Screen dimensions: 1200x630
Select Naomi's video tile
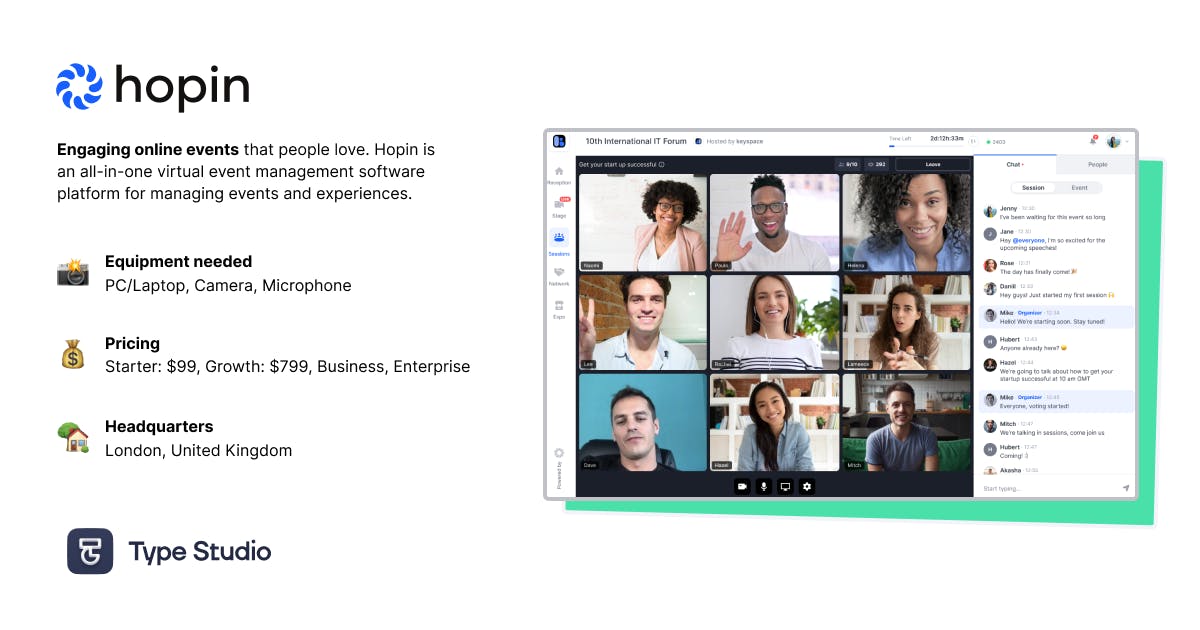pos(643,222)
